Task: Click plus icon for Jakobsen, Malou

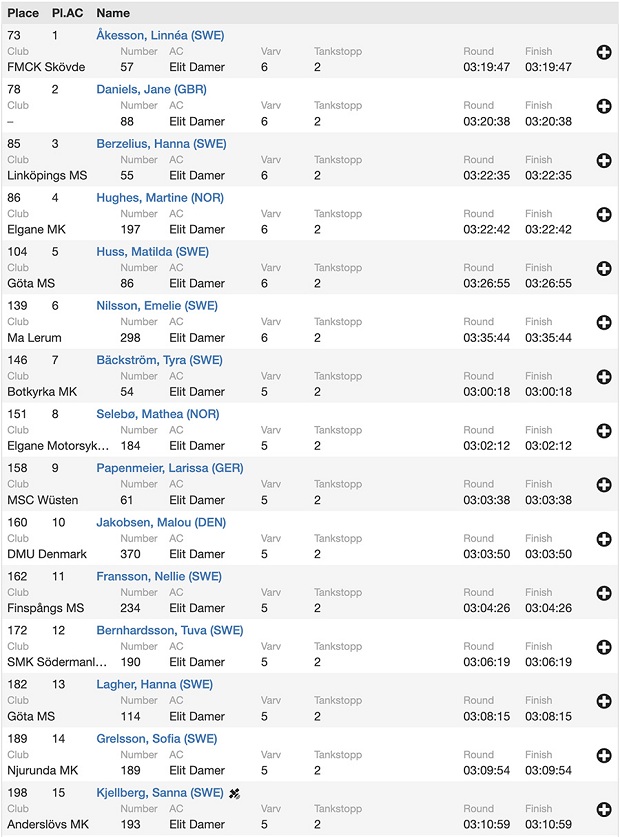Action: [603, 539]
